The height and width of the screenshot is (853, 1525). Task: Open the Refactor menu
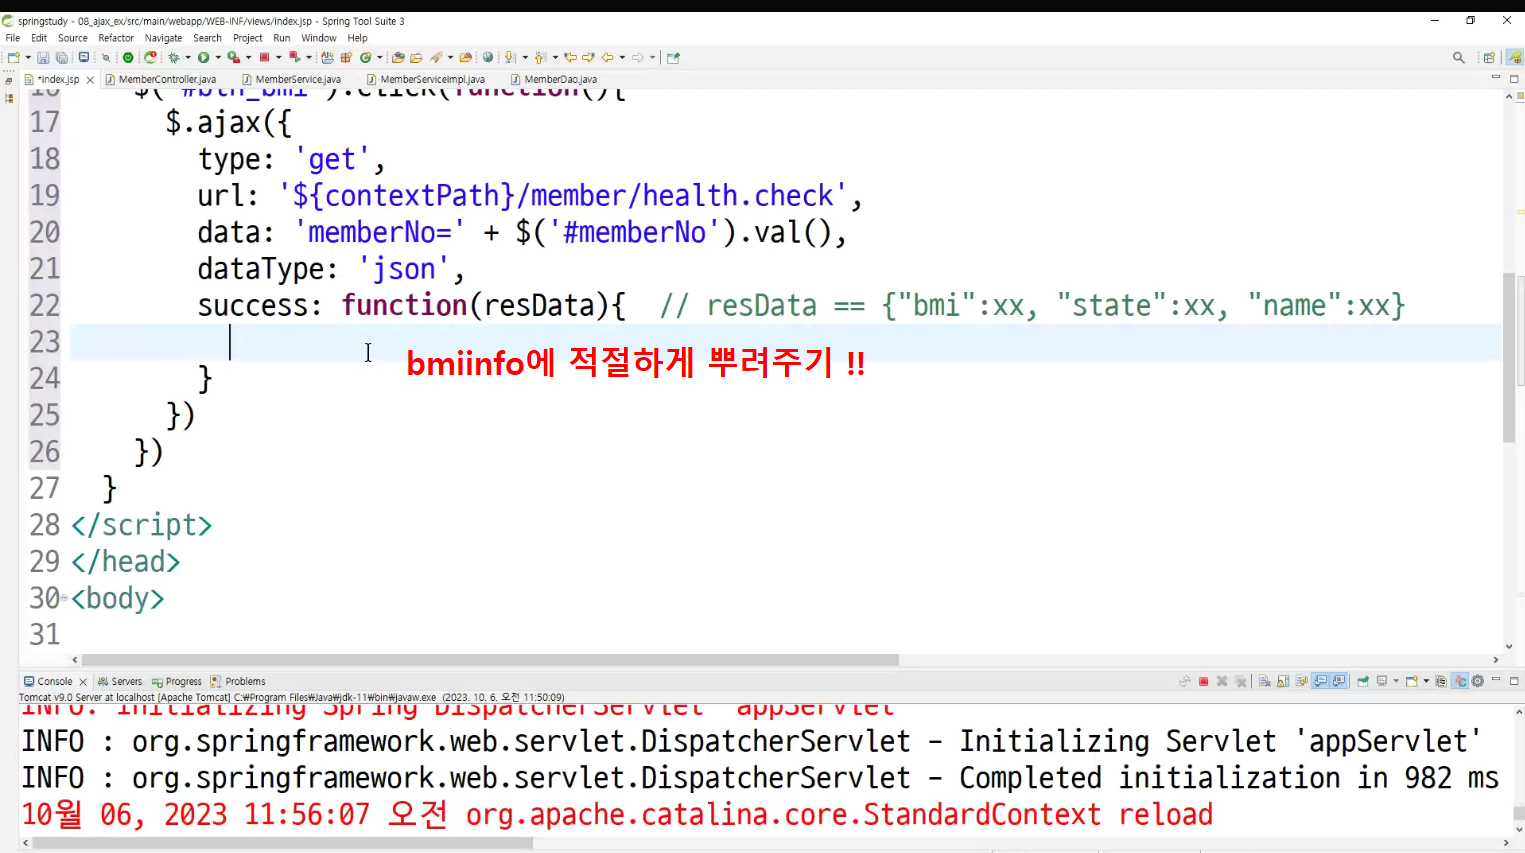pyautogui.click(x=116, y=38)
